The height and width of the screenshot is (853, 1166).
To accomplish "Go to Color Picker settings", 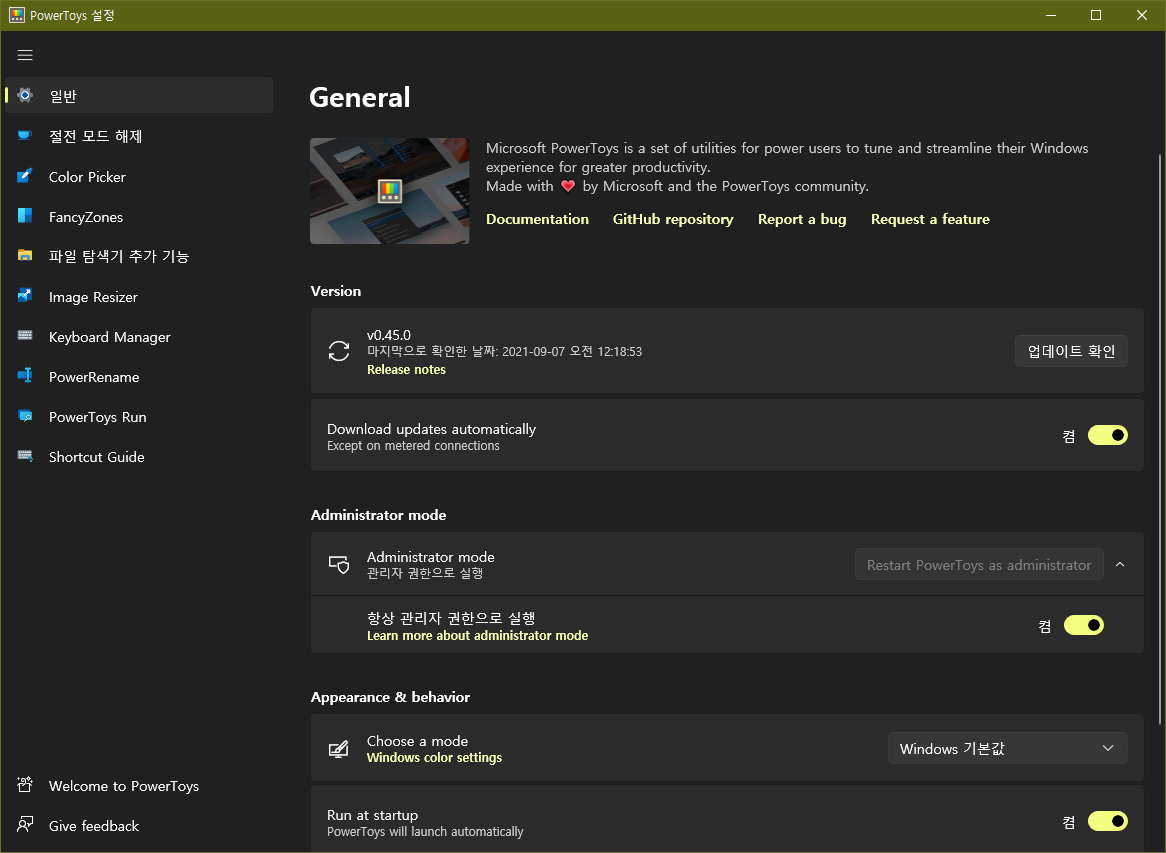I will click(139, 176).
